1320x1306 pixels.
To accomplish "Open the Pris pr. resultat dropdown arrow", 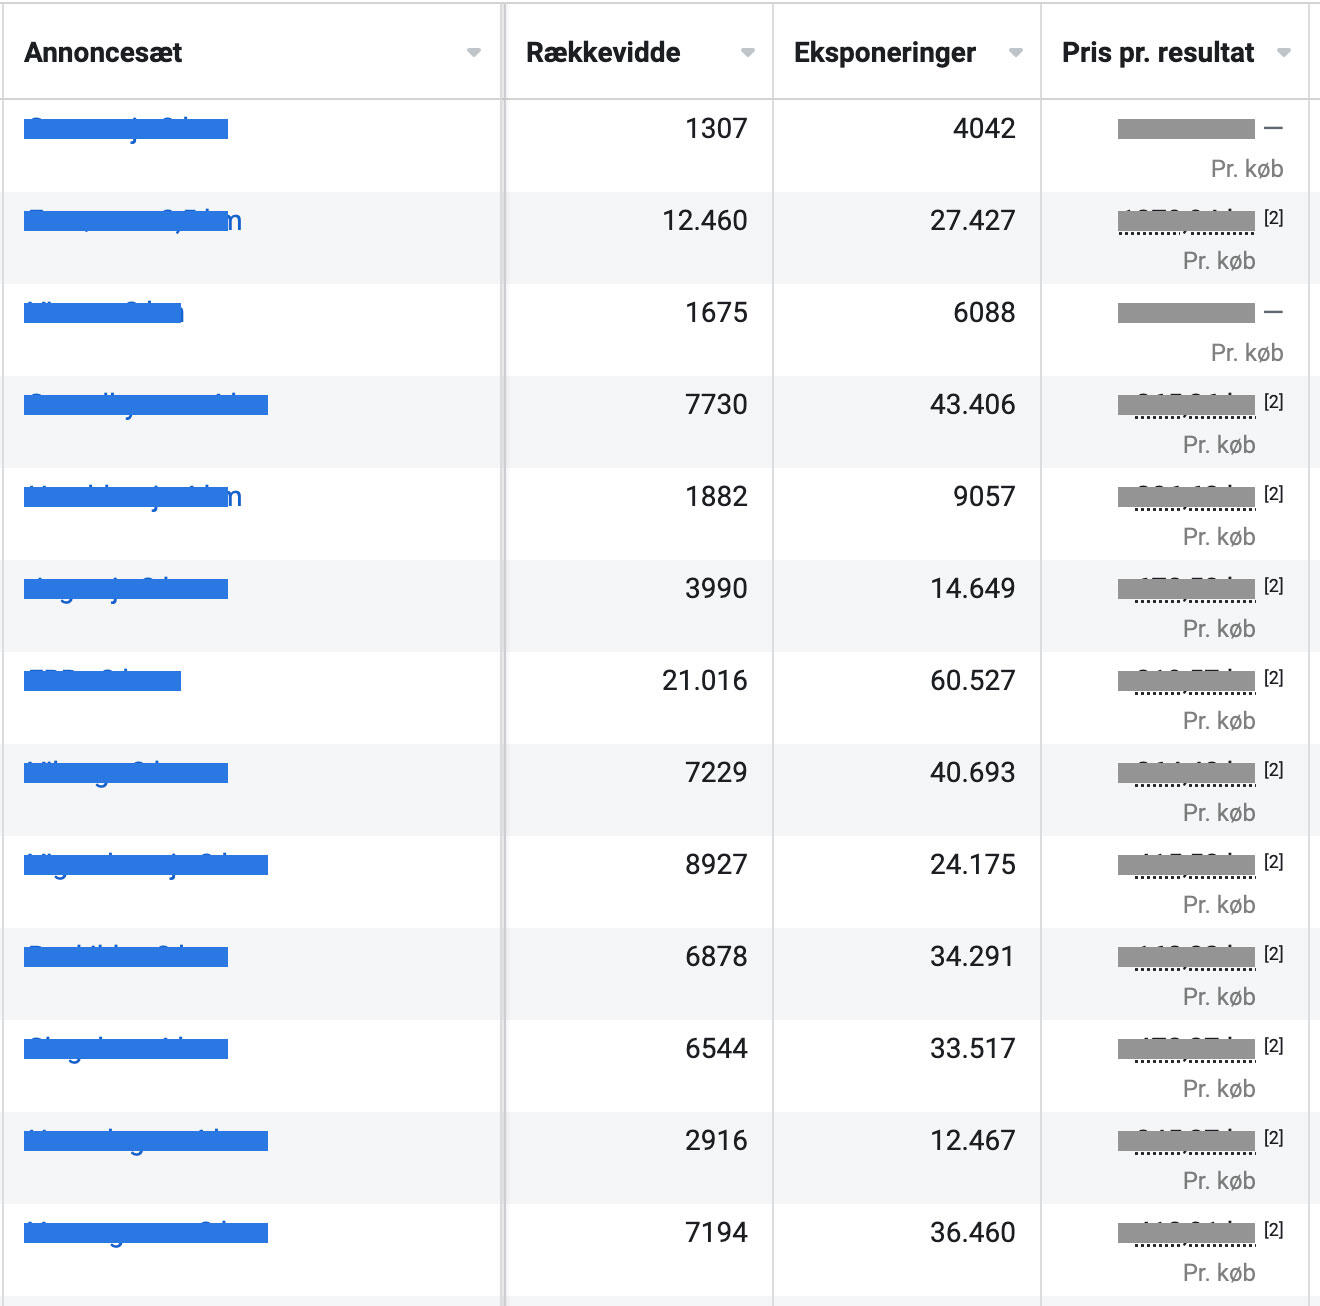I will 1284,53.
